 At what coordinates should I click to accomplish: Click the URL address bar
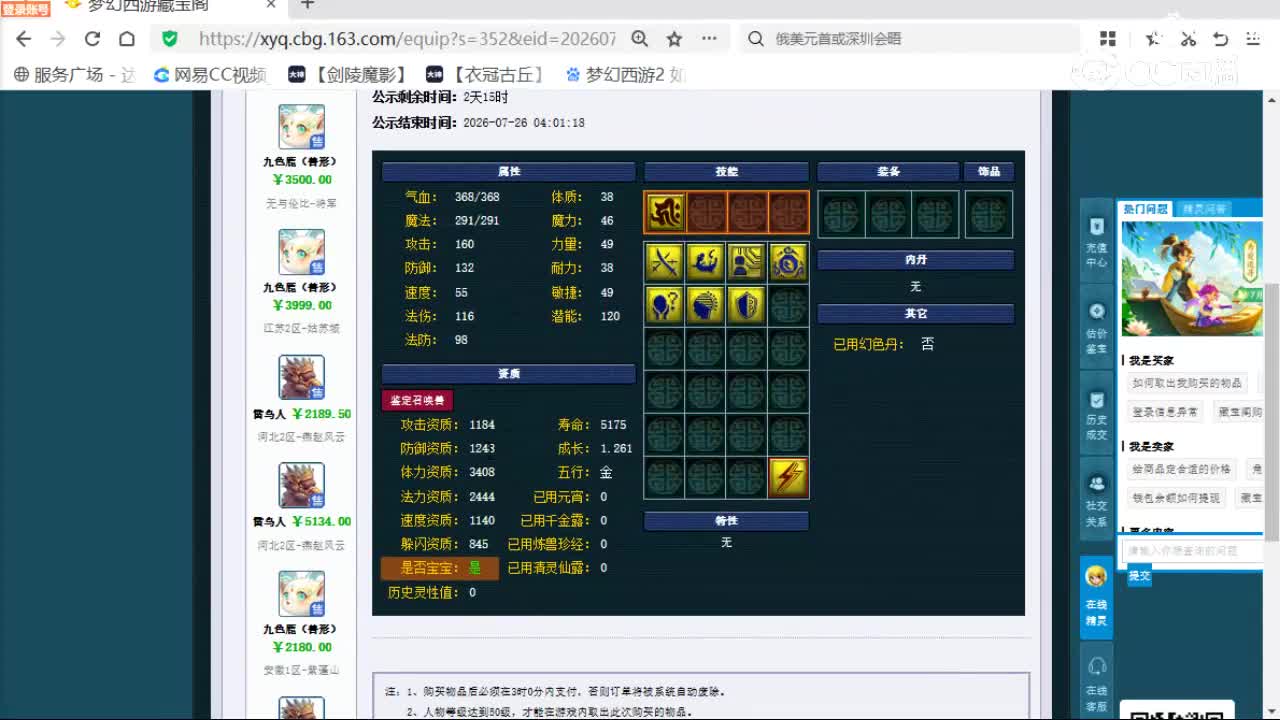407,39
